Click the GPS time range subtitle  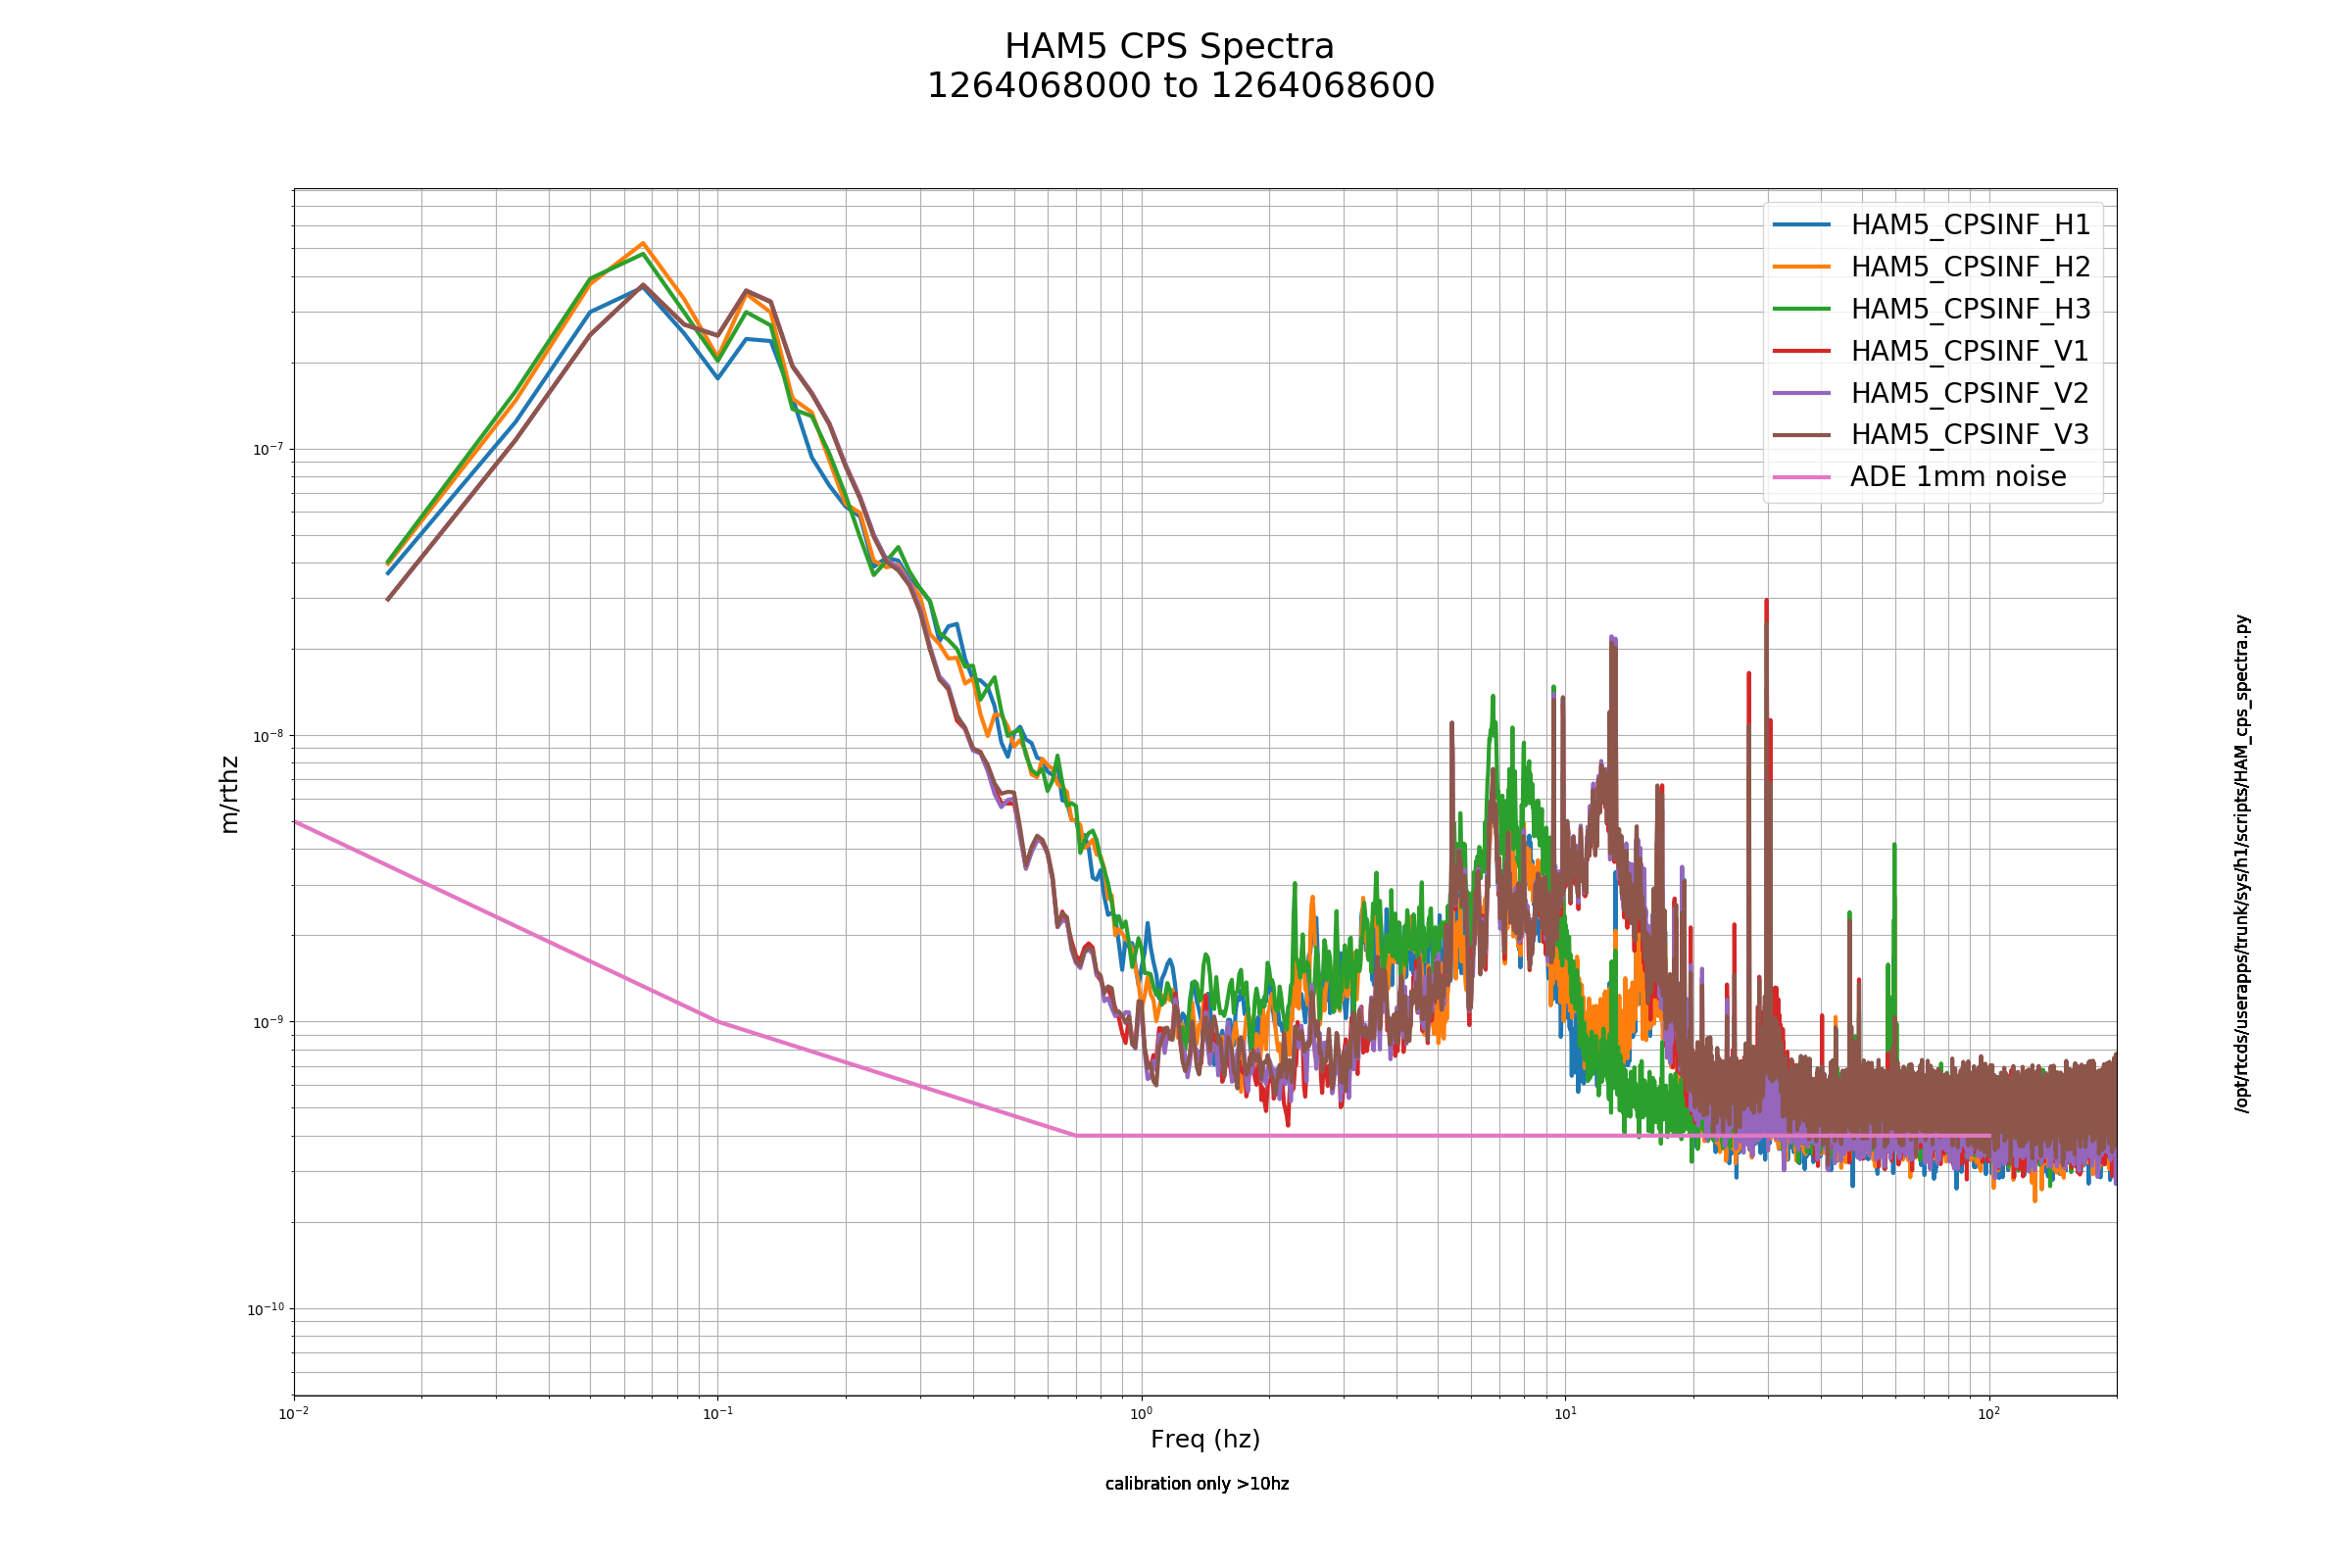coord(1181,86)
